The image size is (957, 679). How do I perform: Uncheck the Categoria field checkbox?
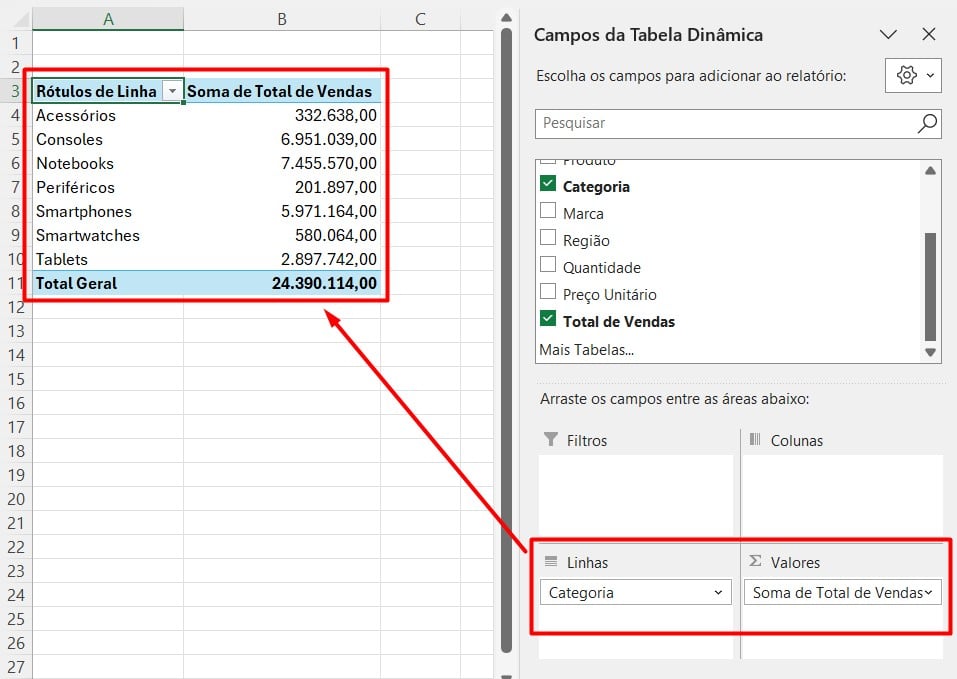(x=548, y=184)
